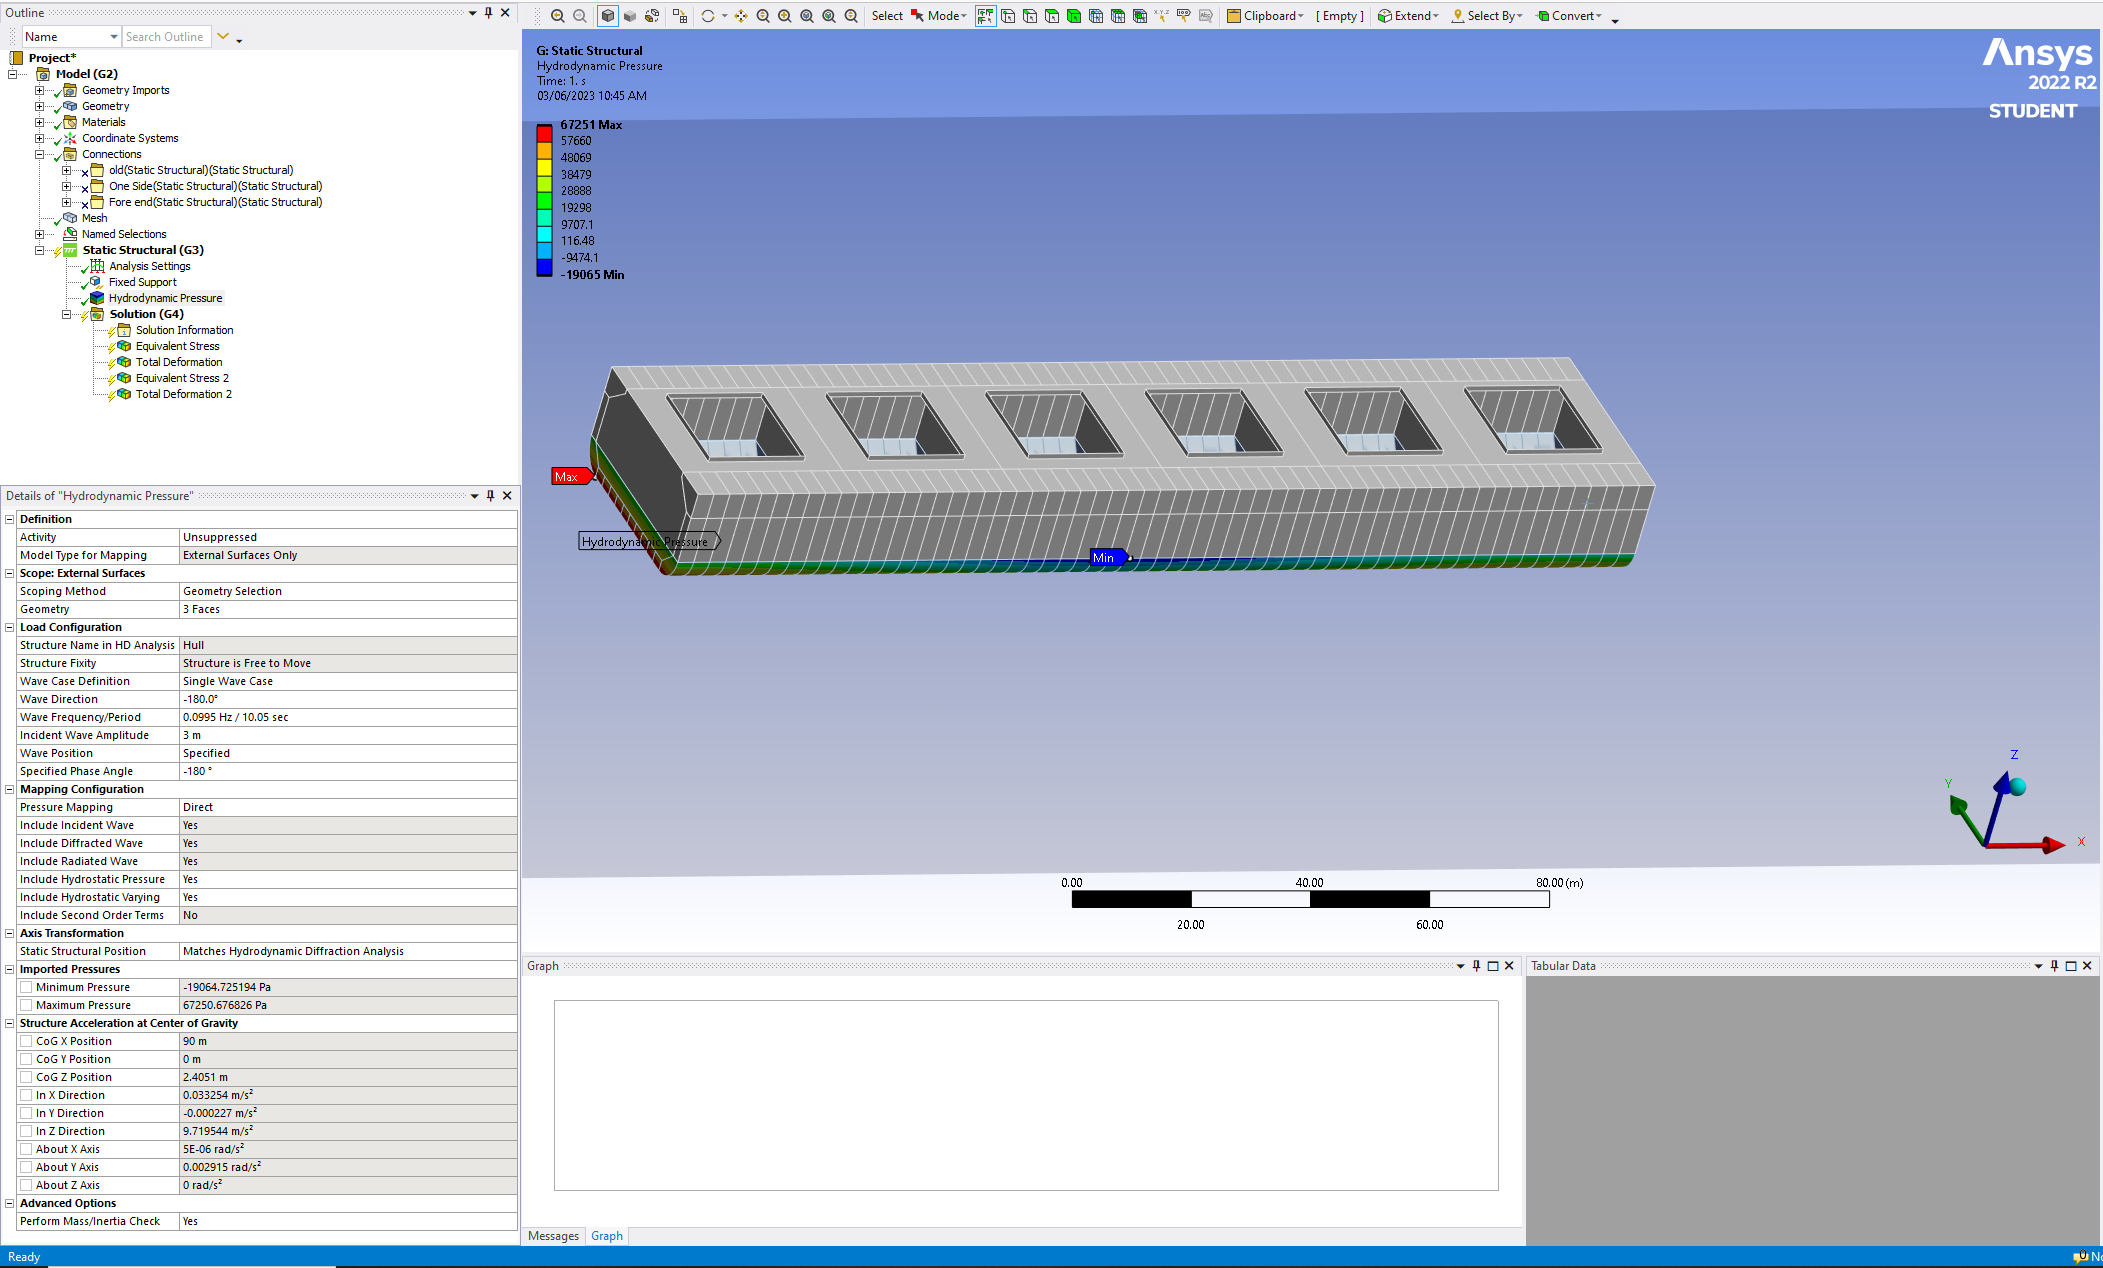2103x1268 pixels.
Task: Click the Vertex selection filter icon
Action: (x=1008, y=16)
